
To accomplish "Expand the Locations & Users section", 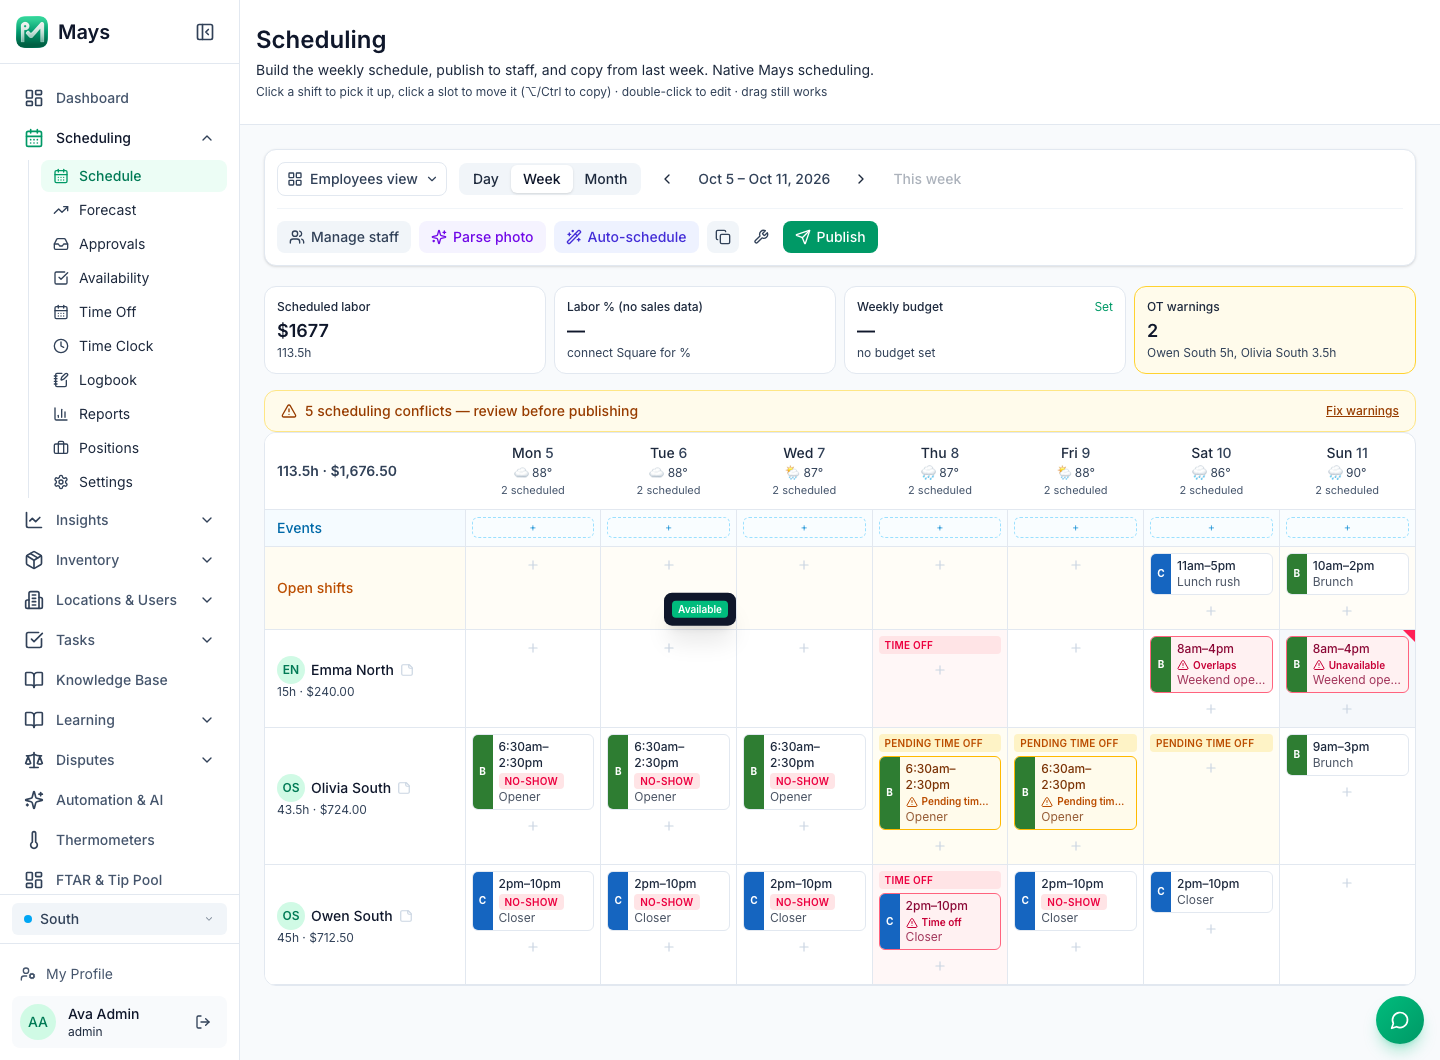I will [x=120, y=600].
